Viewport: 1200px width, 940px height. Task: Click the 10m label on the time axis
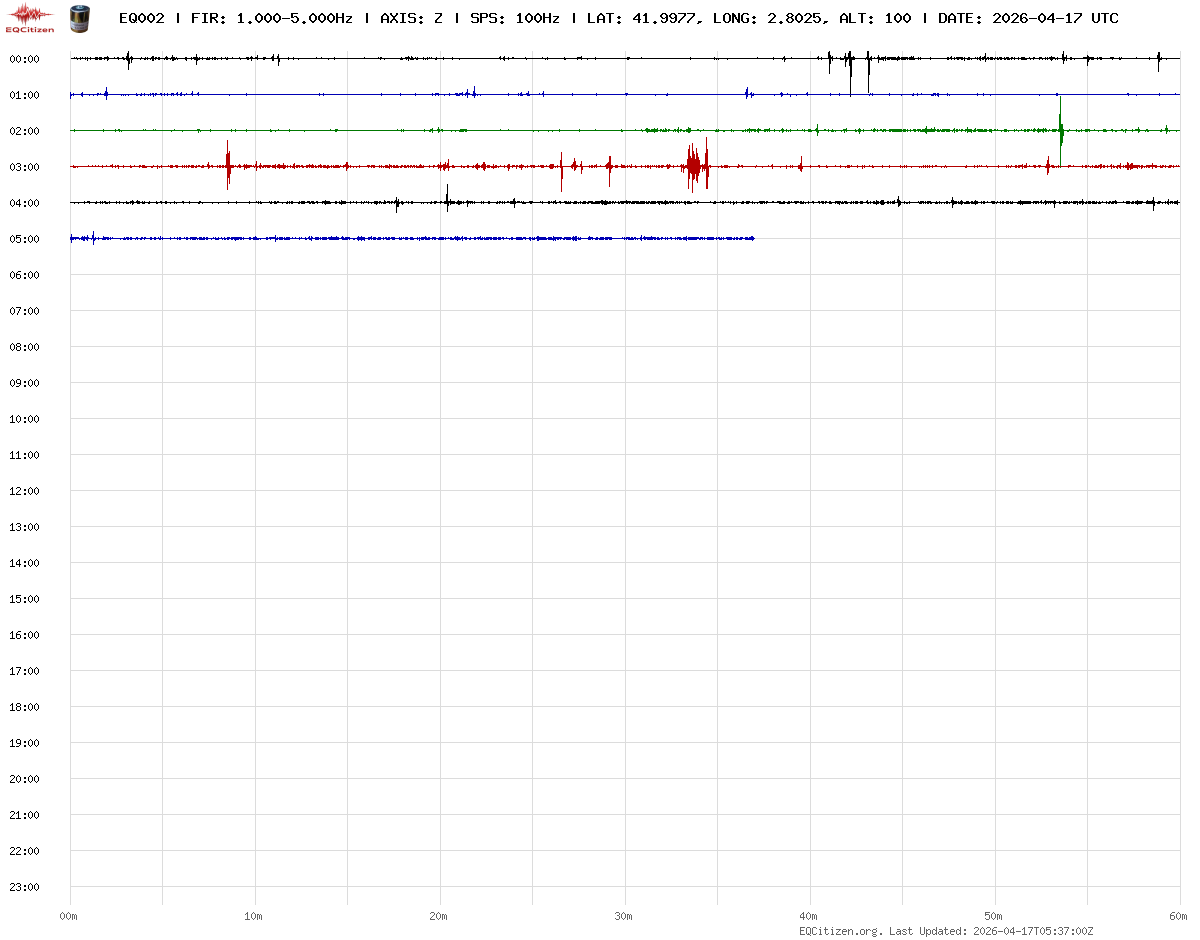(254, 916)
